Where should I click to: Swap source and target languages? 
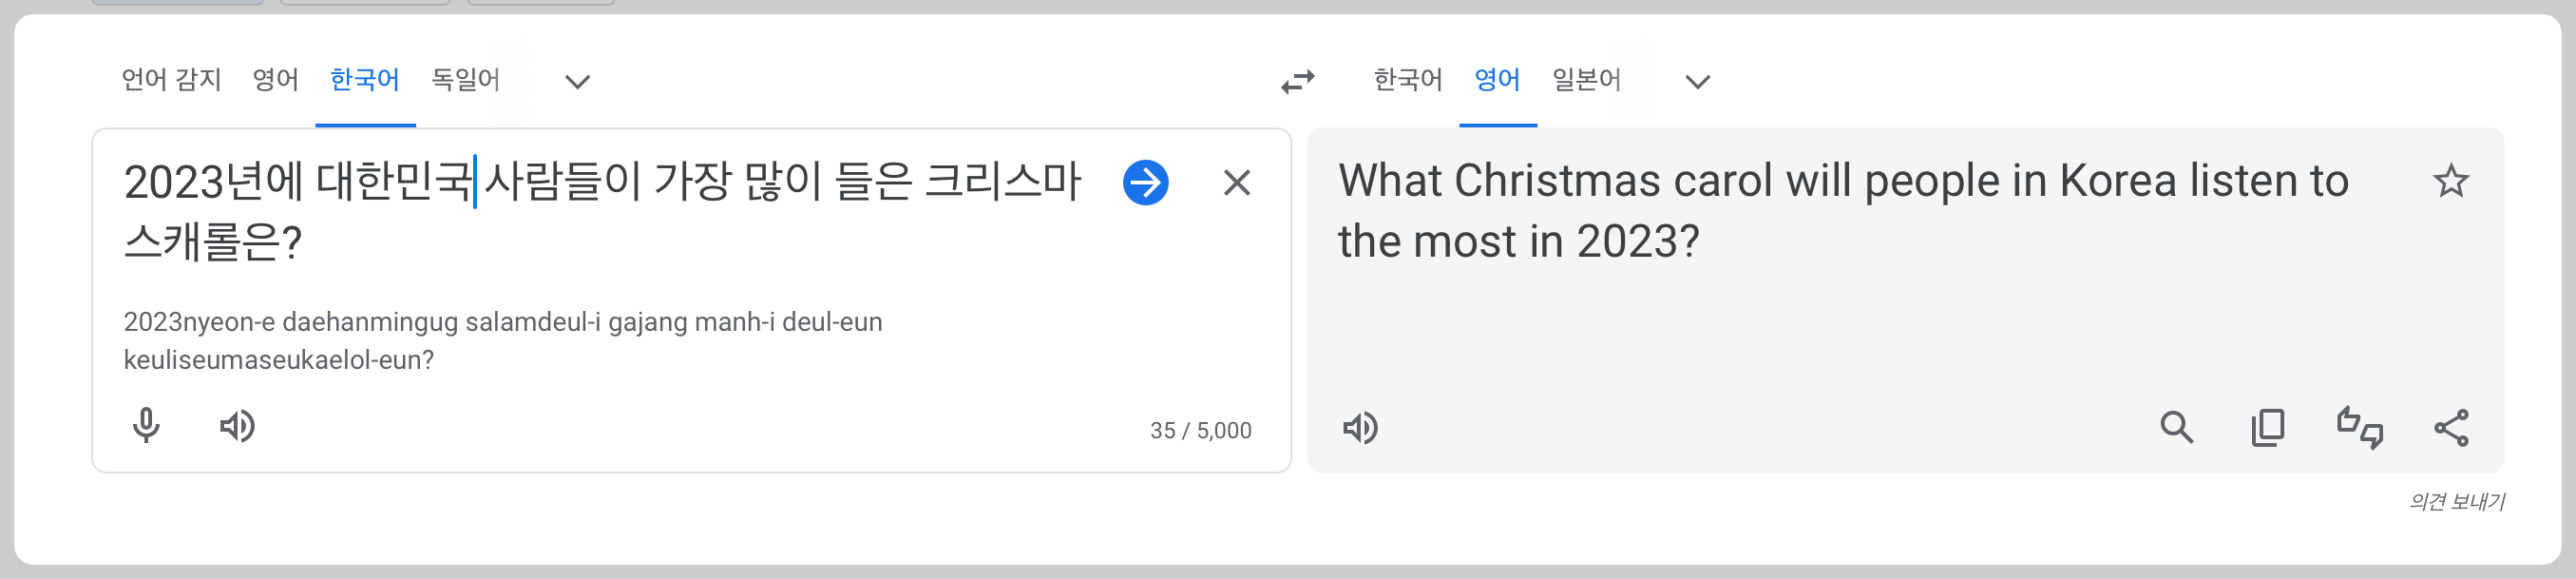(1297, 81)
